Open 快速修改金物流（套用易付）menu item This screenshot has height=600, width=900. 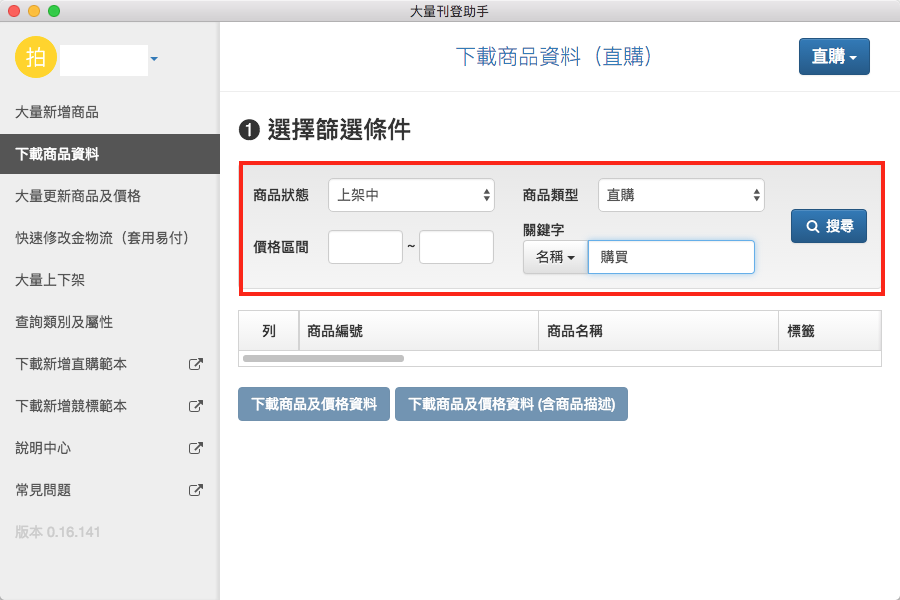tap(102, 238)
